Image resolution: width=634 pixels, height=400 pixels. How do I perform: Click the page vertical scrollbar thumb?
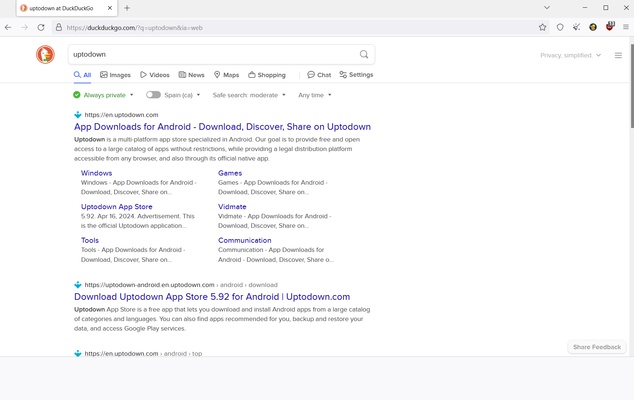coord(631,85)
